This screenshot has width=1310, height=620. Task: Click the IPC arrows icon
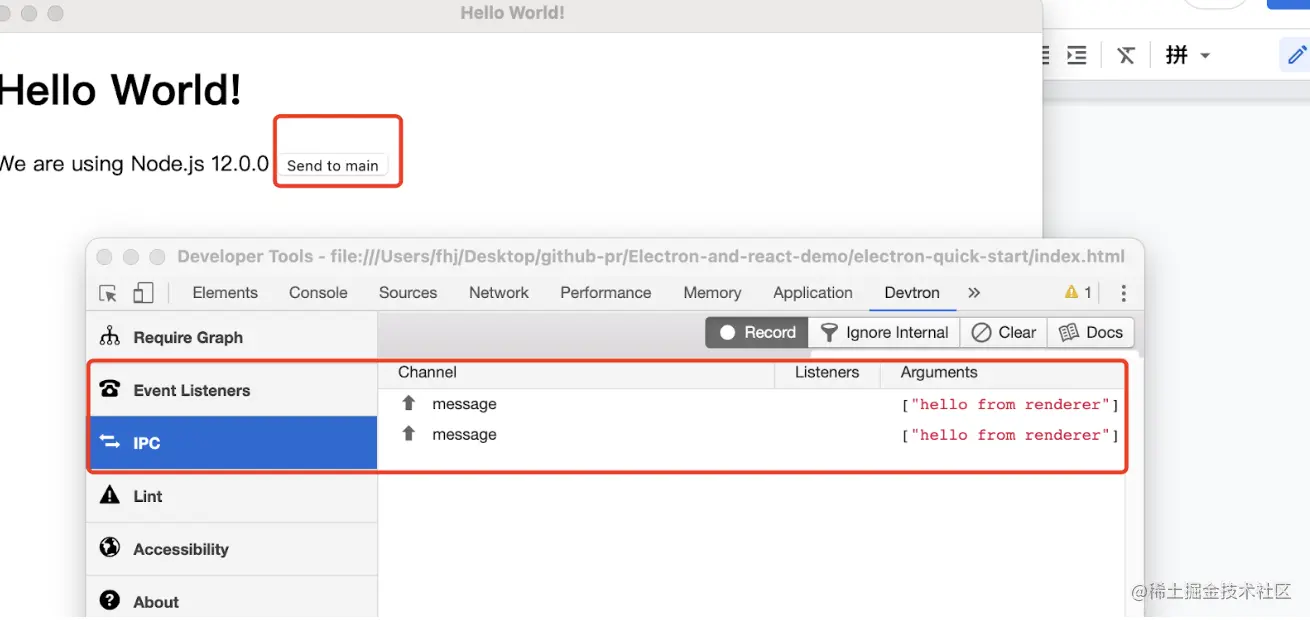(x=110, y=442)
